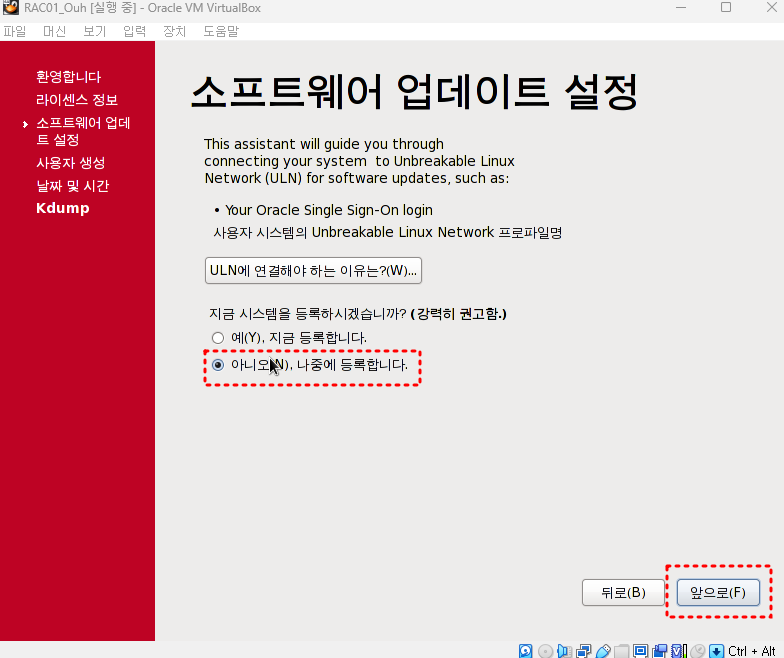The height and width of the screenshot is (658, 784).
Task: Click the CPU virtualization status icon
Action: [678, 650]
